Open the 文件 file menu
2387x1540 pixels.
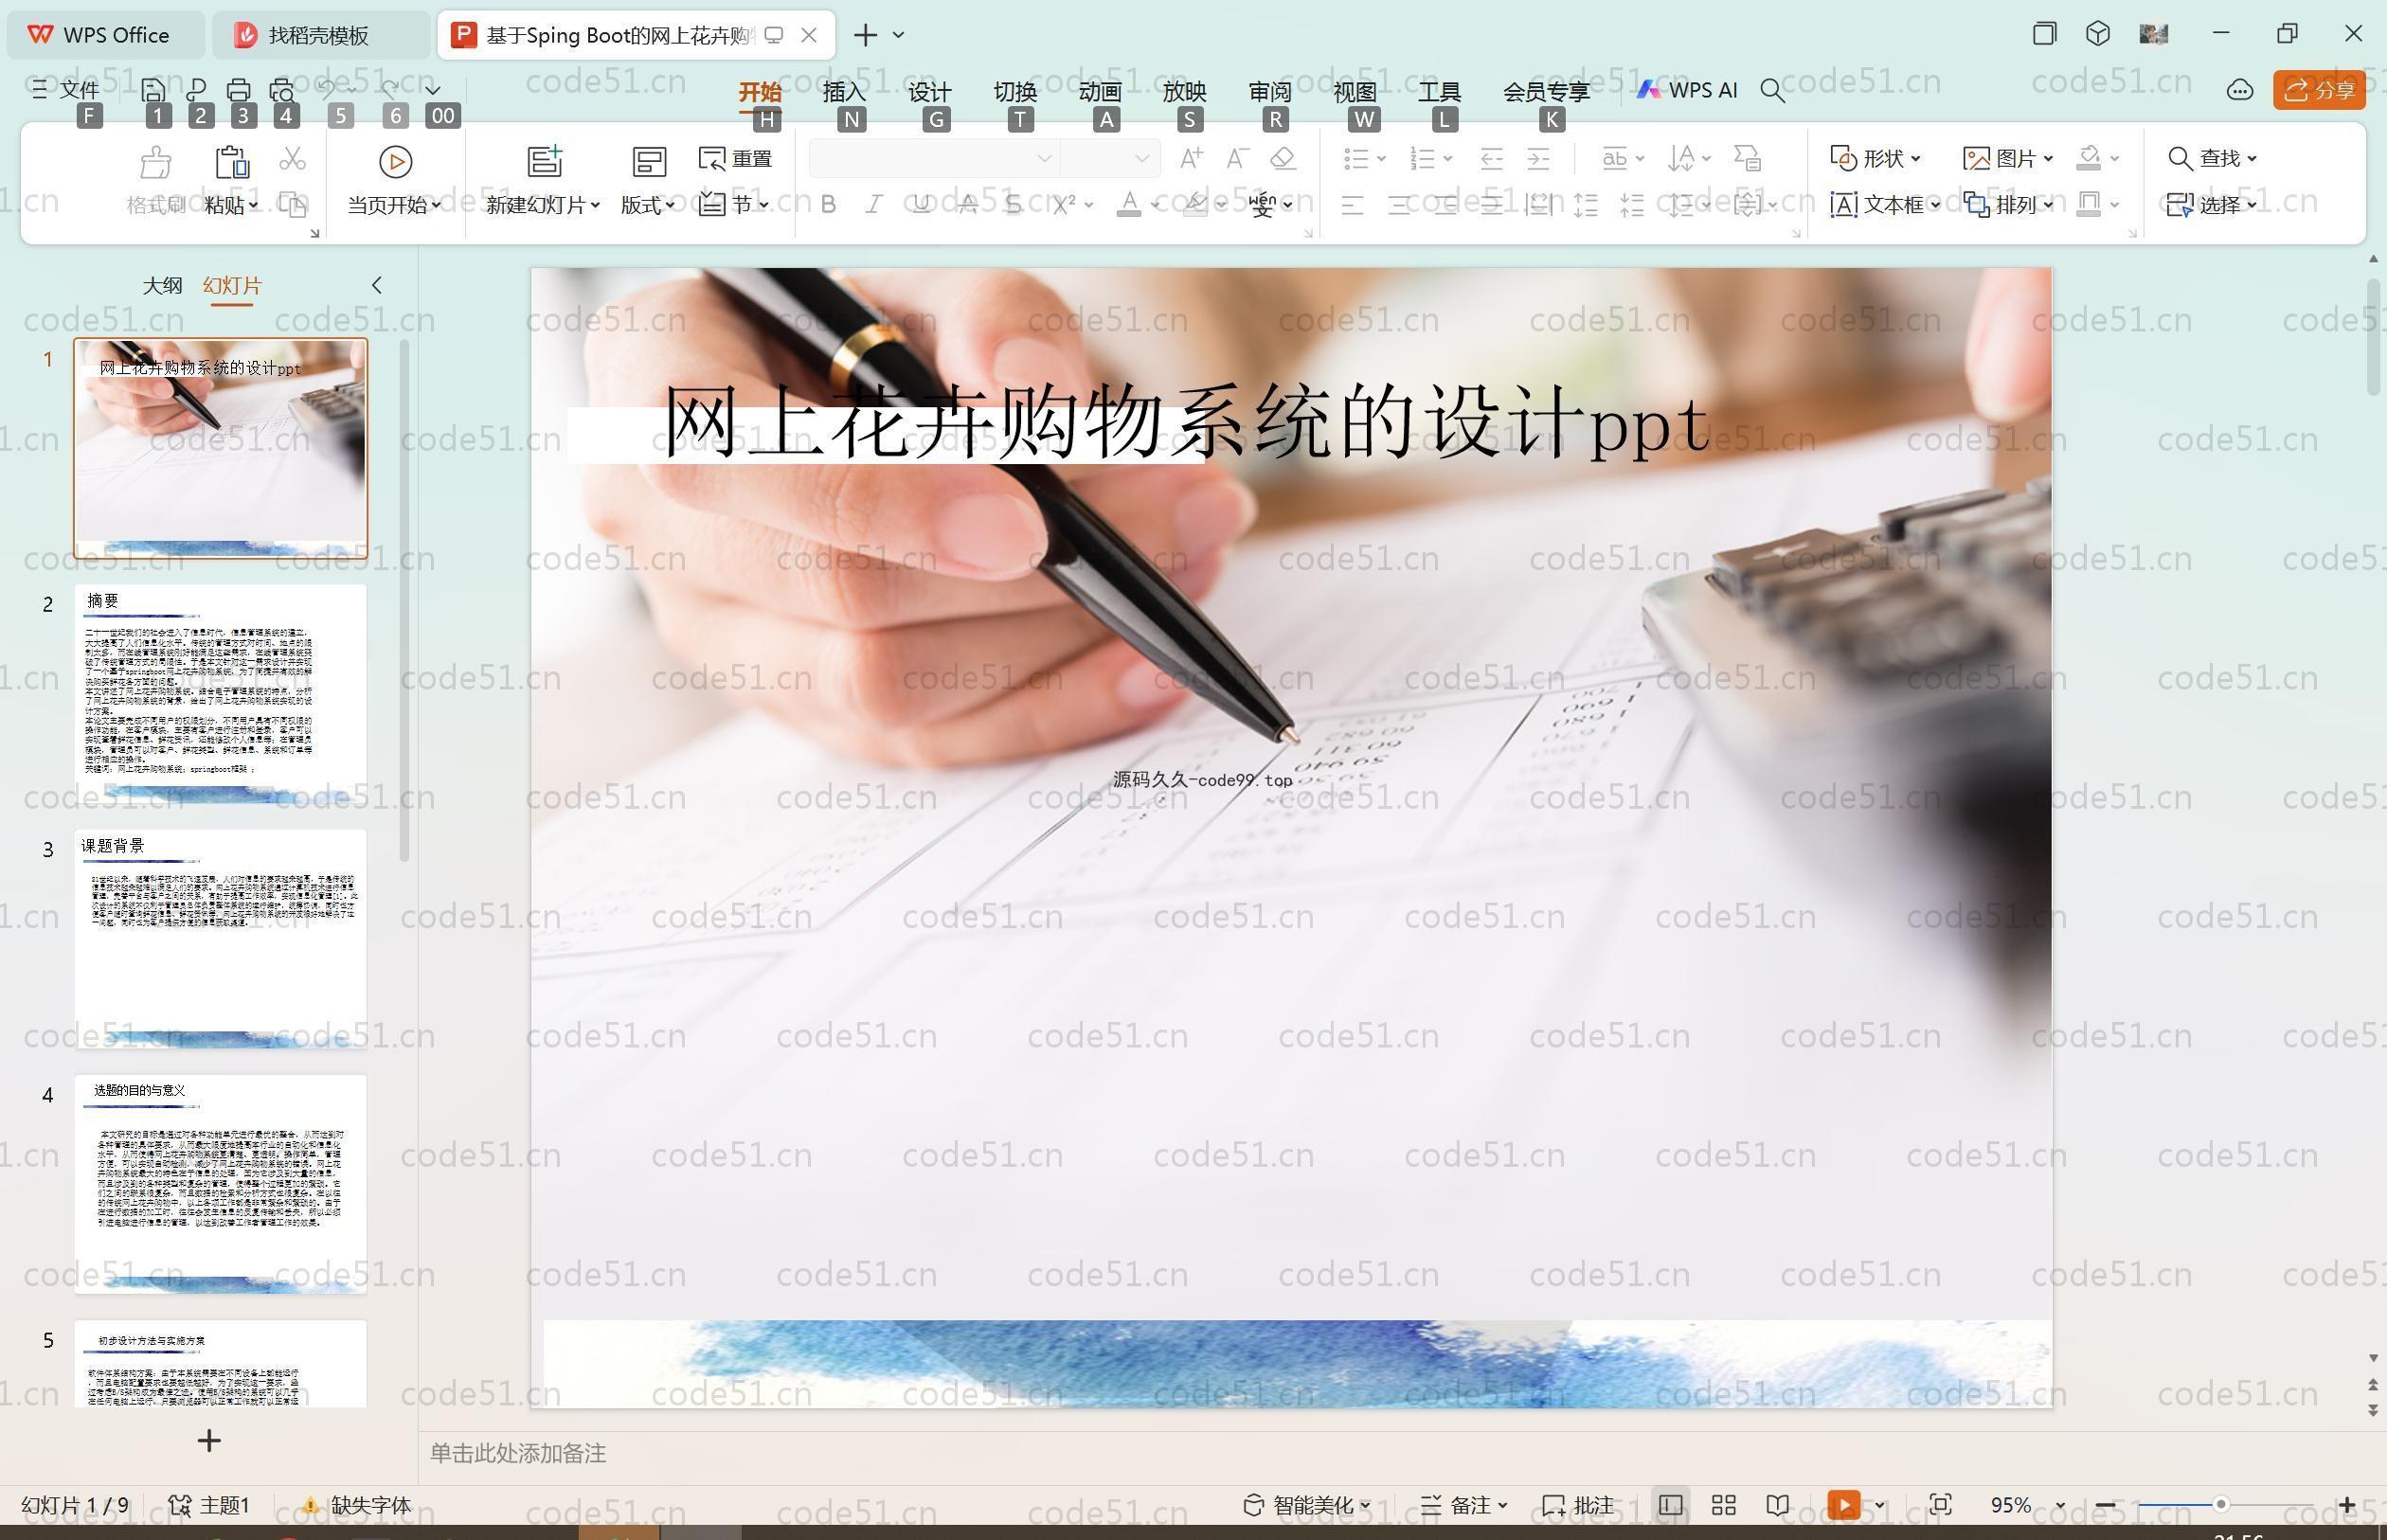tap(66, 90)
